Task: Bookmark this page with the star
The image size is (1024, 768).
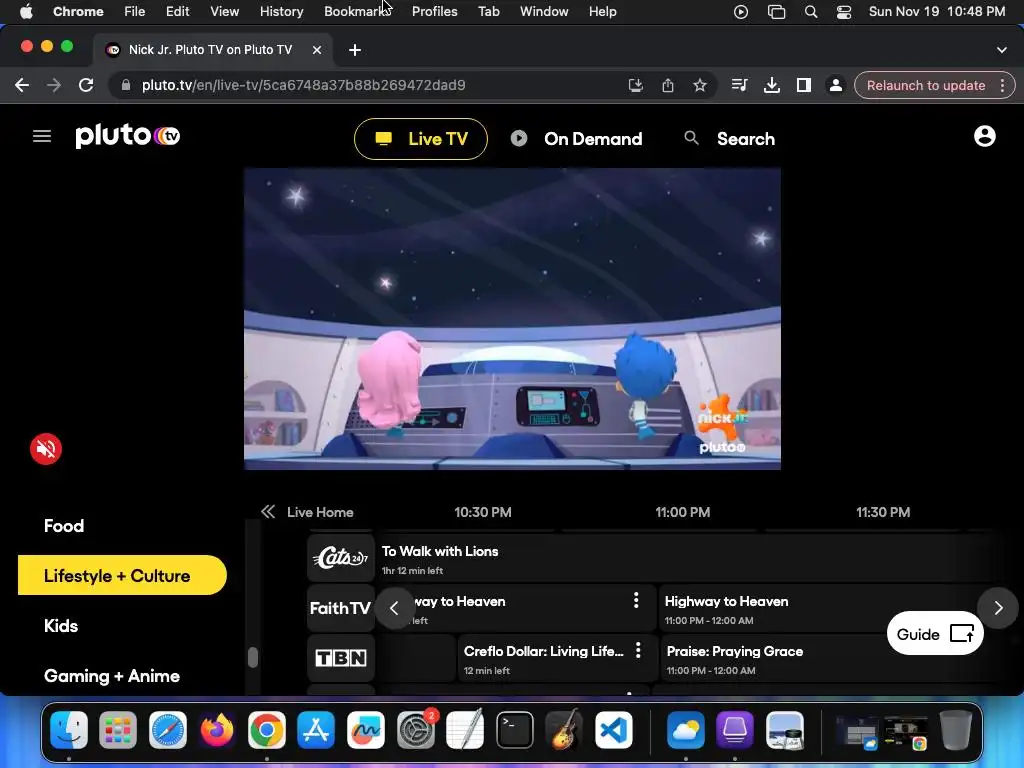Action: coord(699,85)
